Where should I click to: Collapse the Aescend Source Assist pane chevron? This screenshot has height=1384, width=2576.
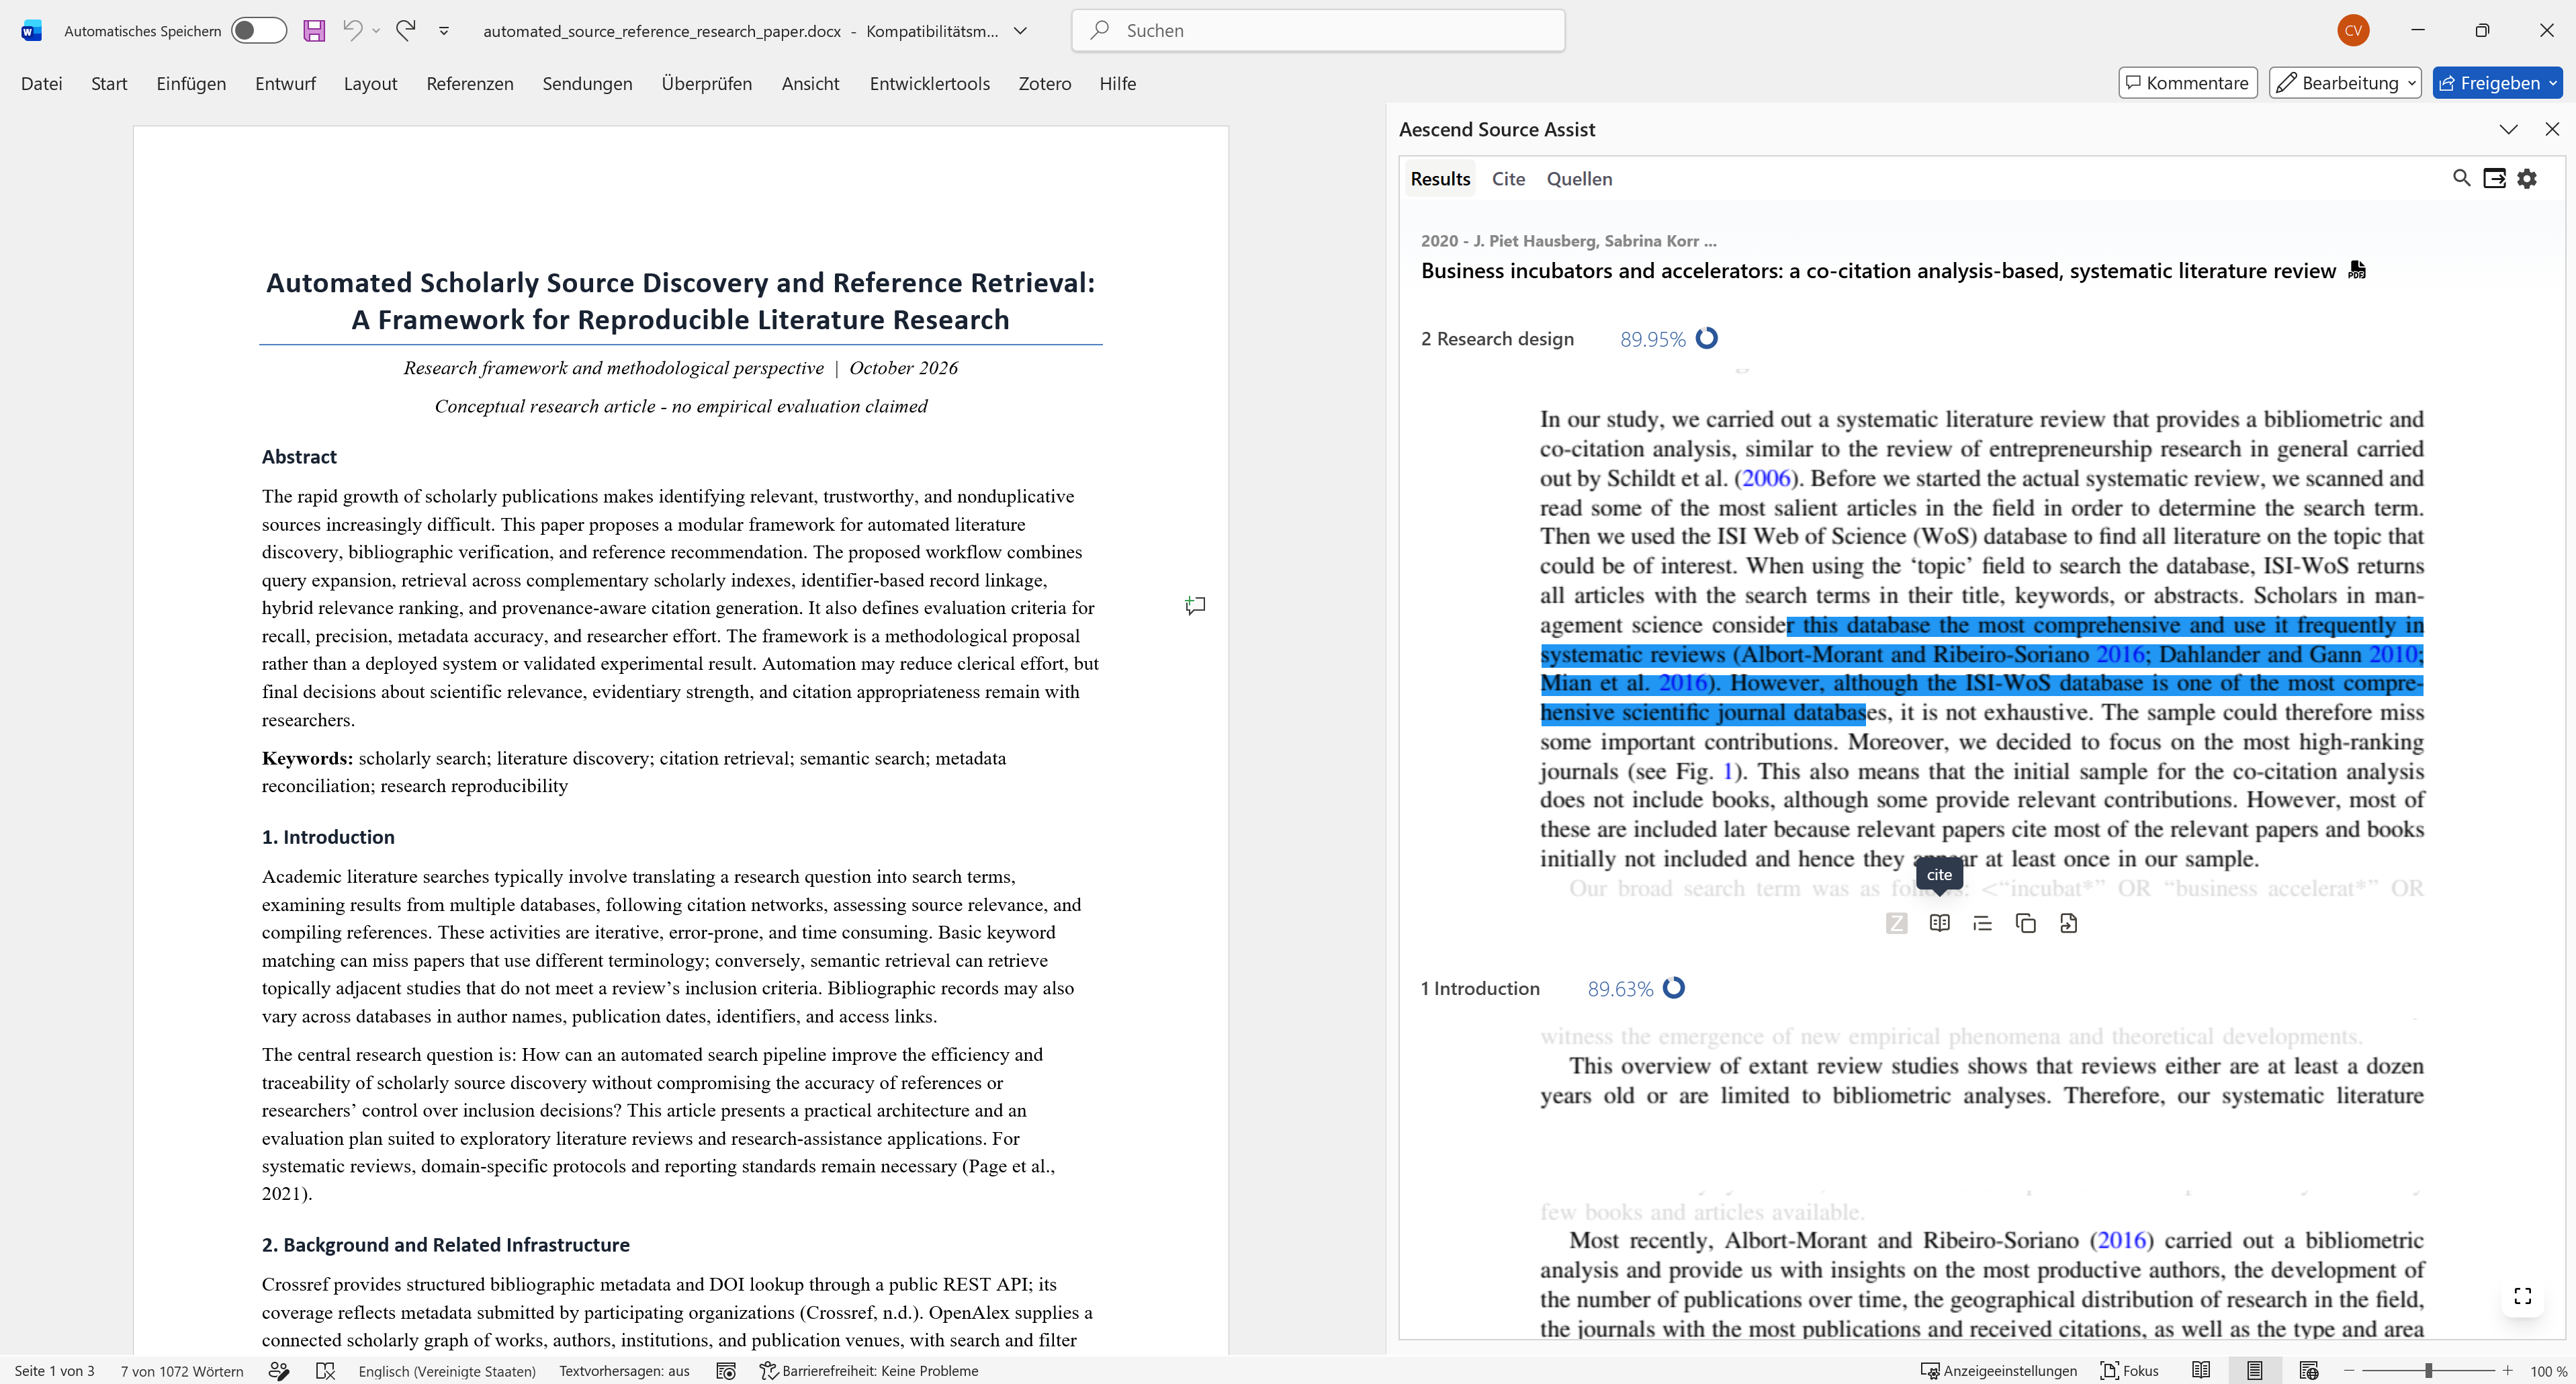2509,129
